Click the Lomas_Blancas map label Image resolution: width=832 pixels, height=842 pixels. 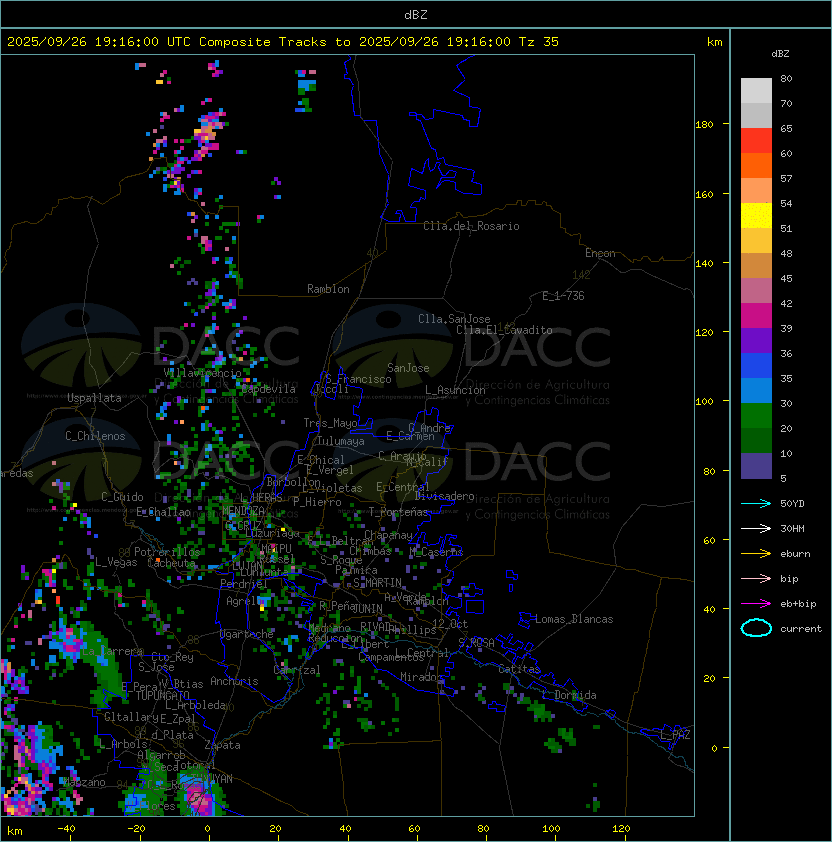pos(574,619)
